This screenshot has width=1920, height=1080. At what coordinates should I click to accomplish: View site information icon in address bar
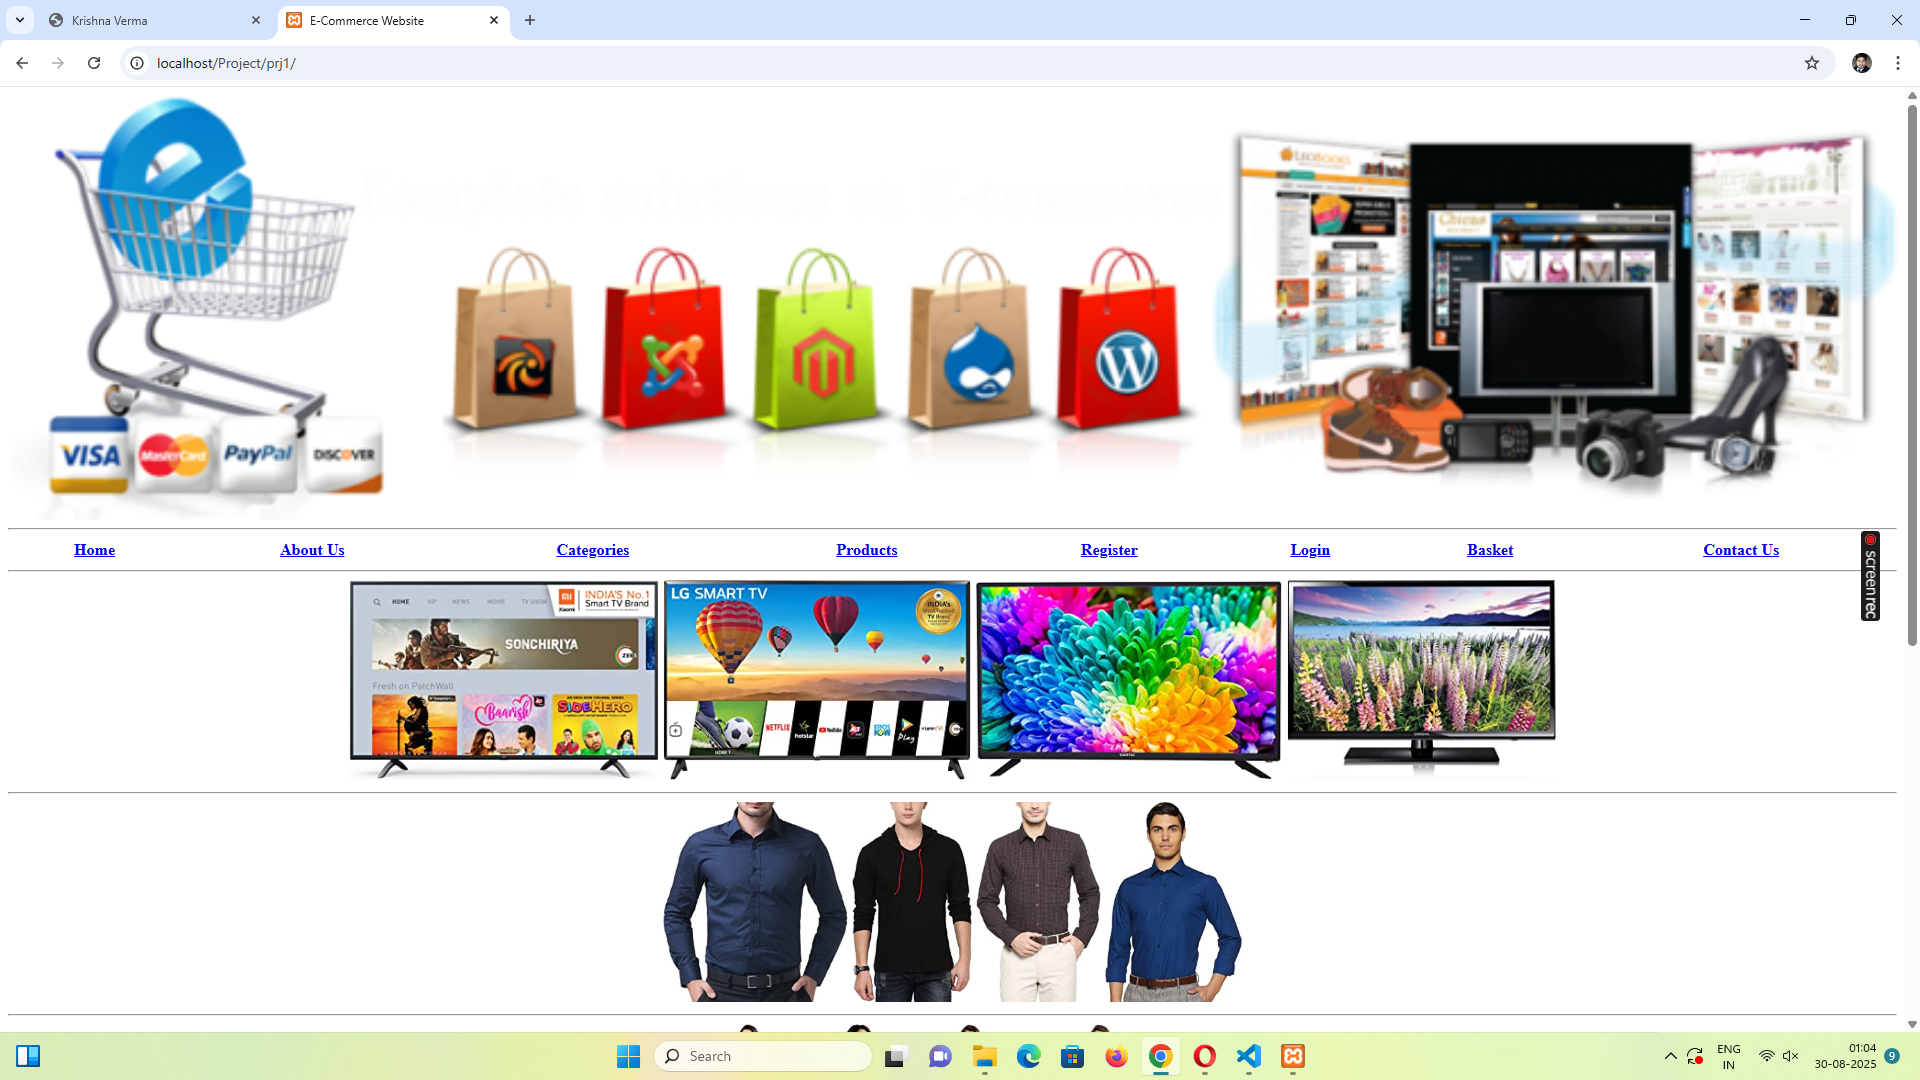click(x=137, y=63)
